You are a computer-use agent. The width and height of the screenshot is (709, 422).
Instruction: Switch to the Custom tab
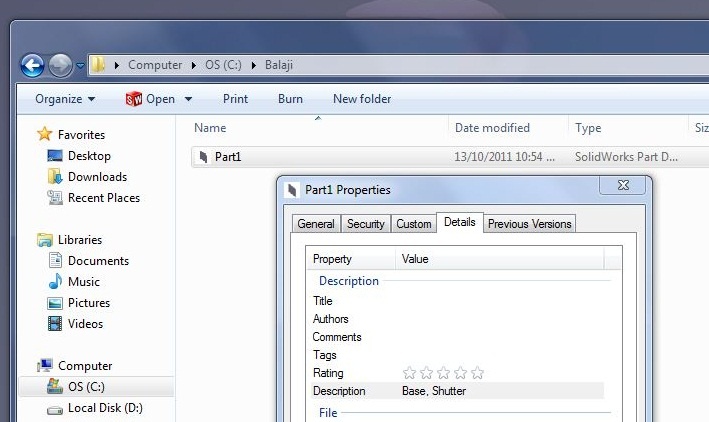(x=414, y=224)
